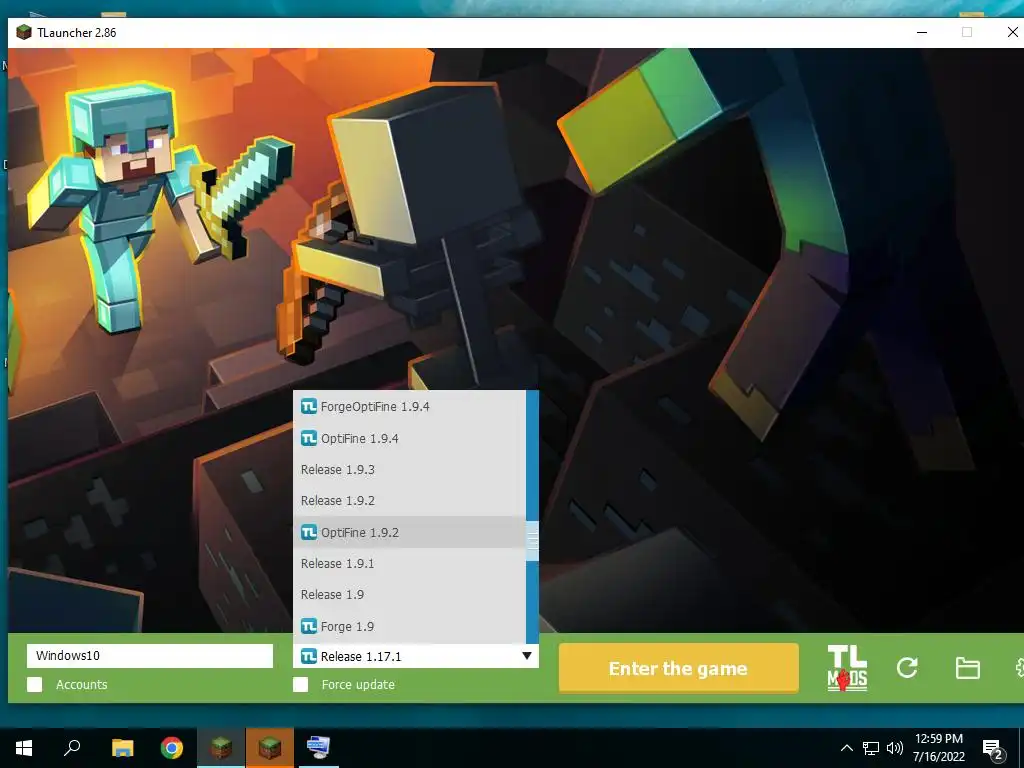Image resolution: width=1024 pixels, height=768 pixels.
Task: Open the computer monitor taskbar app
Action: 319,748
